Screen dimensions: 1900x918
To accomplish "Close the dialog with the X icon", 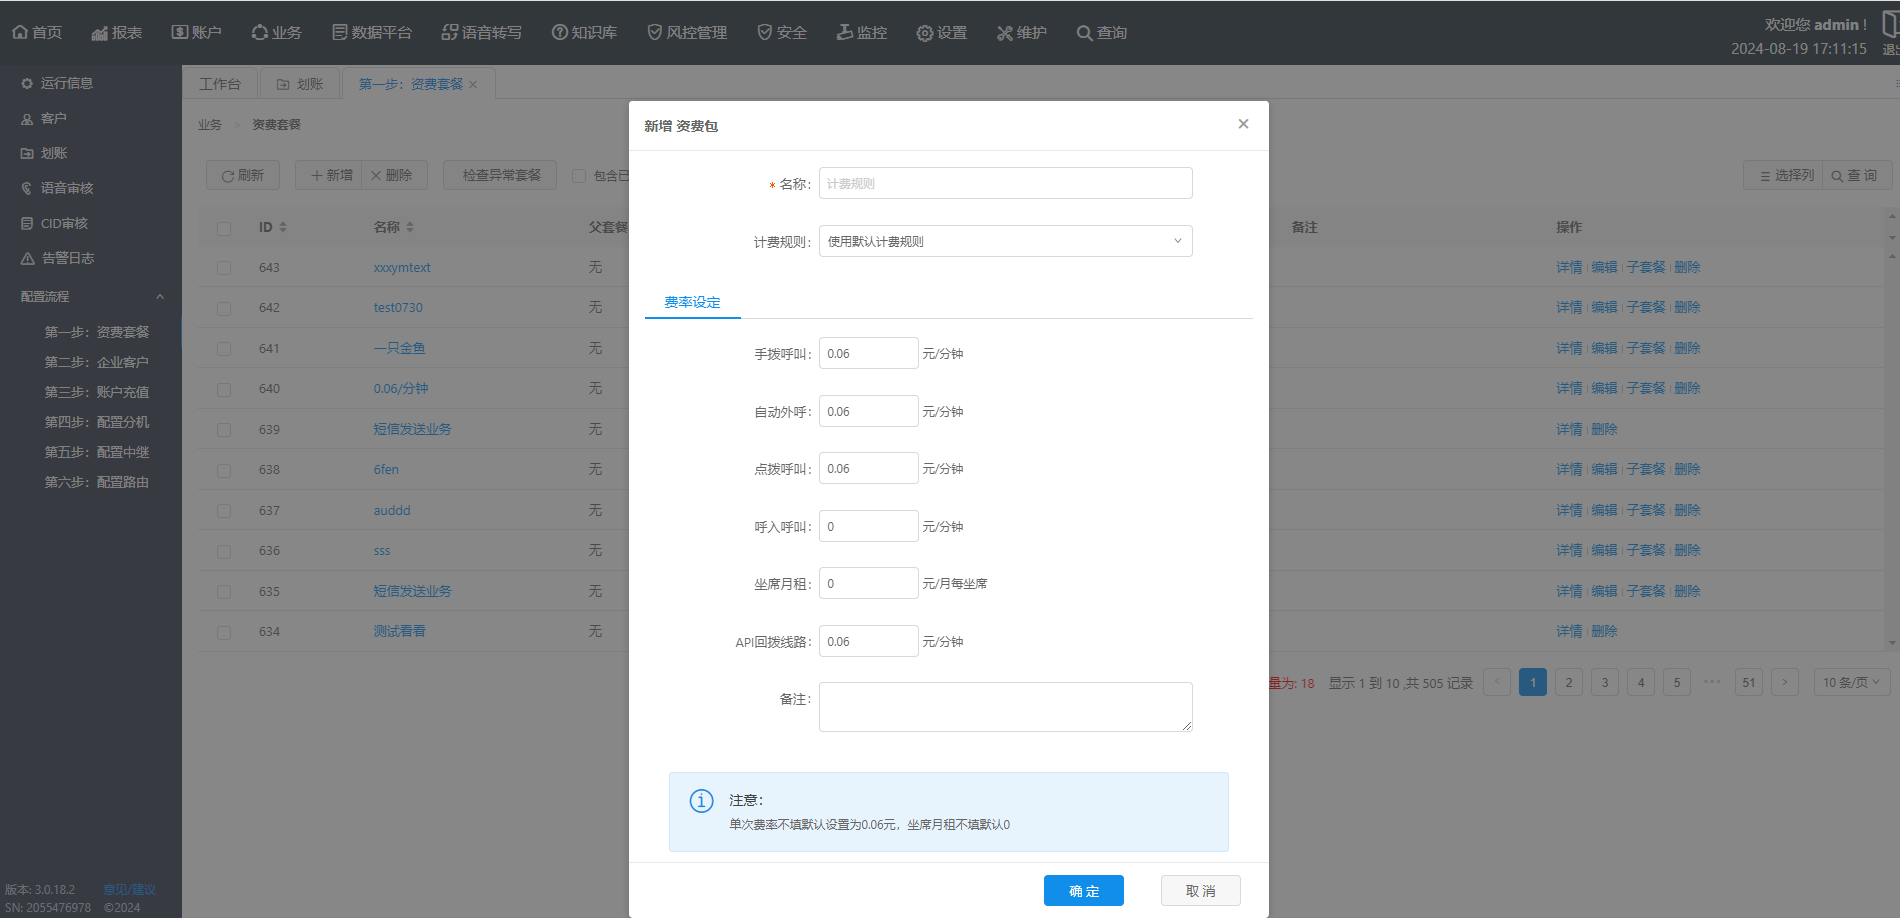I will click(1243, 124).
